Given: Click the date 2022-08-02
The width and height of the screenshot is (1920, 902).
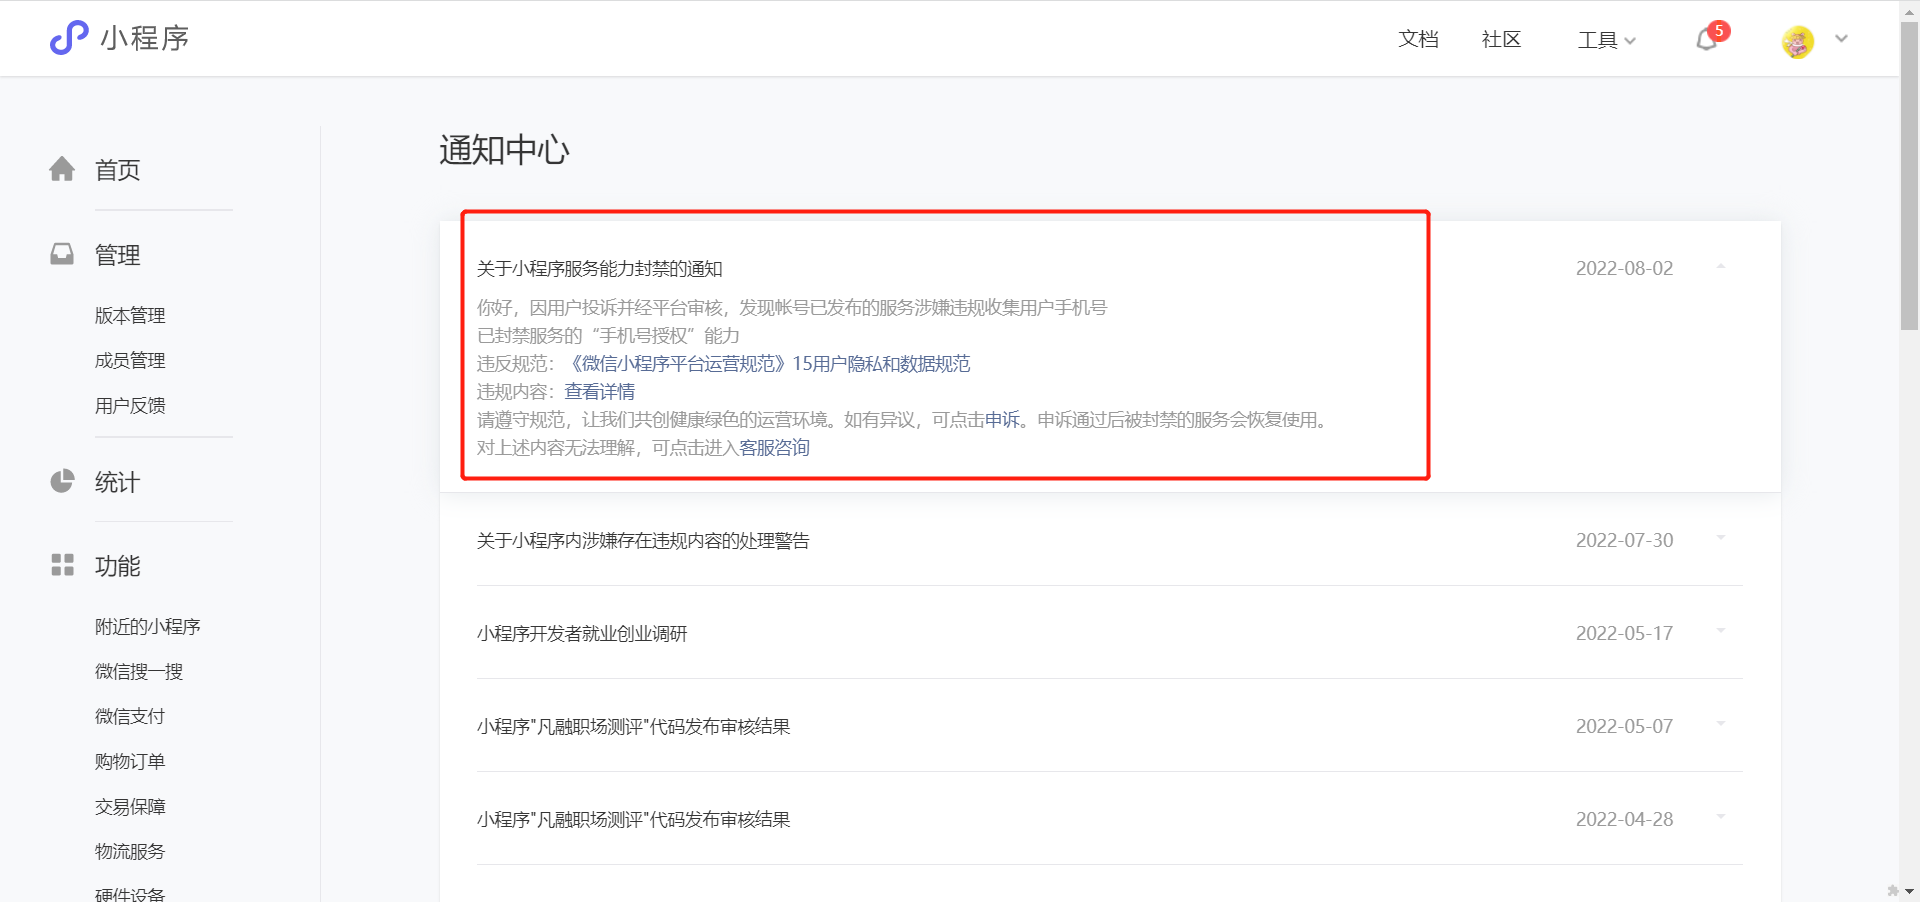Looking at the screenshot, I should [x=1624, y=268].
